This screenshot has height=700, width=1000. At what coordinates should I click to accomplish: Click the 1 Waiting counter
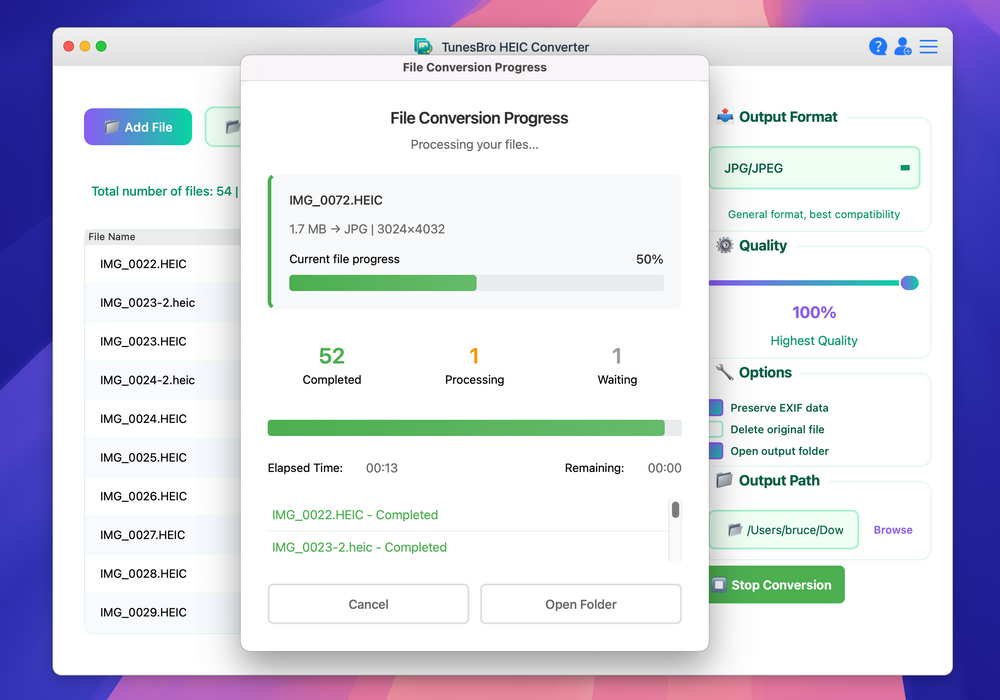pyautogui.click(x=617, y=365)
